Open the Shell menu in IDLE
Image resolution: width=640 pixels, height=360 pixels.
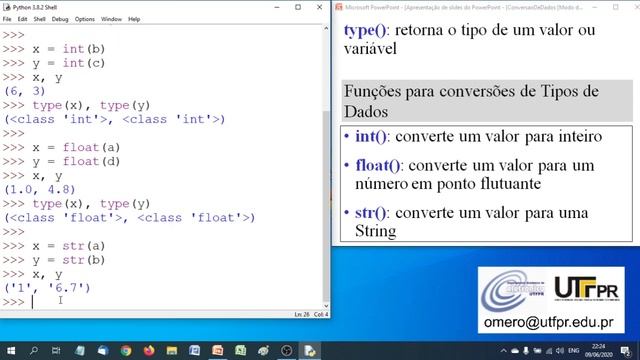[x=39, y=19]
